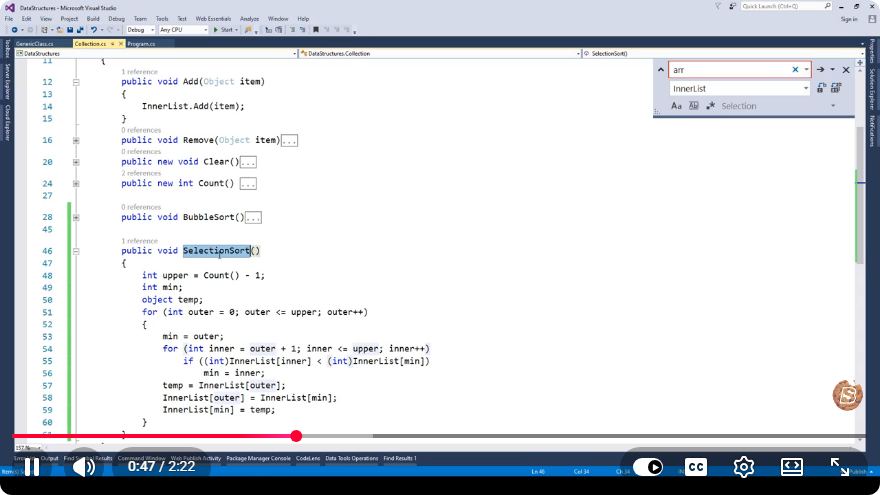Collapse the replace mode chevron
880x495 pixels.
click(661, 70)
